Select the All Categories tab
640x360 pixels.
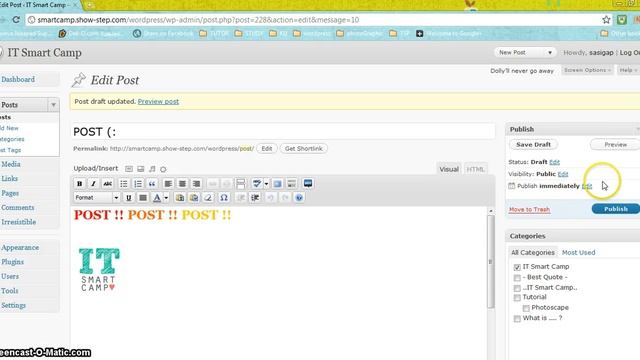[533, 253]
